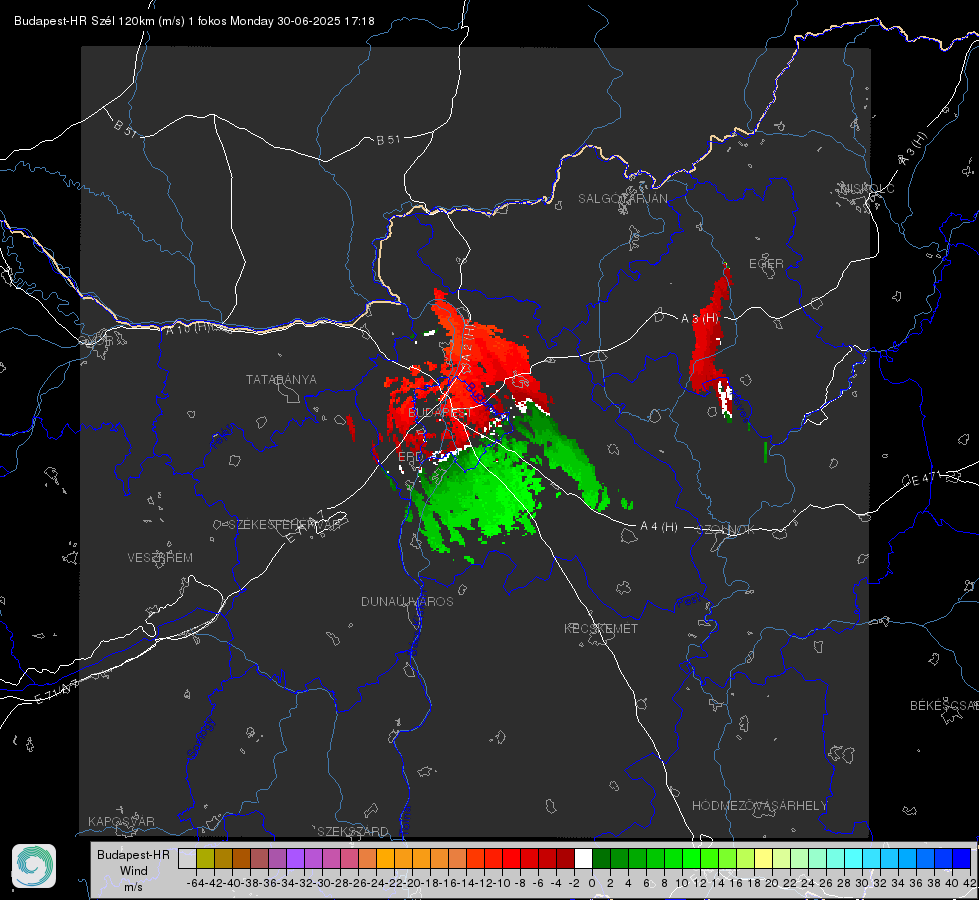
Task: Select the KAPOSVÁR city label
Action: coord(121,821)
